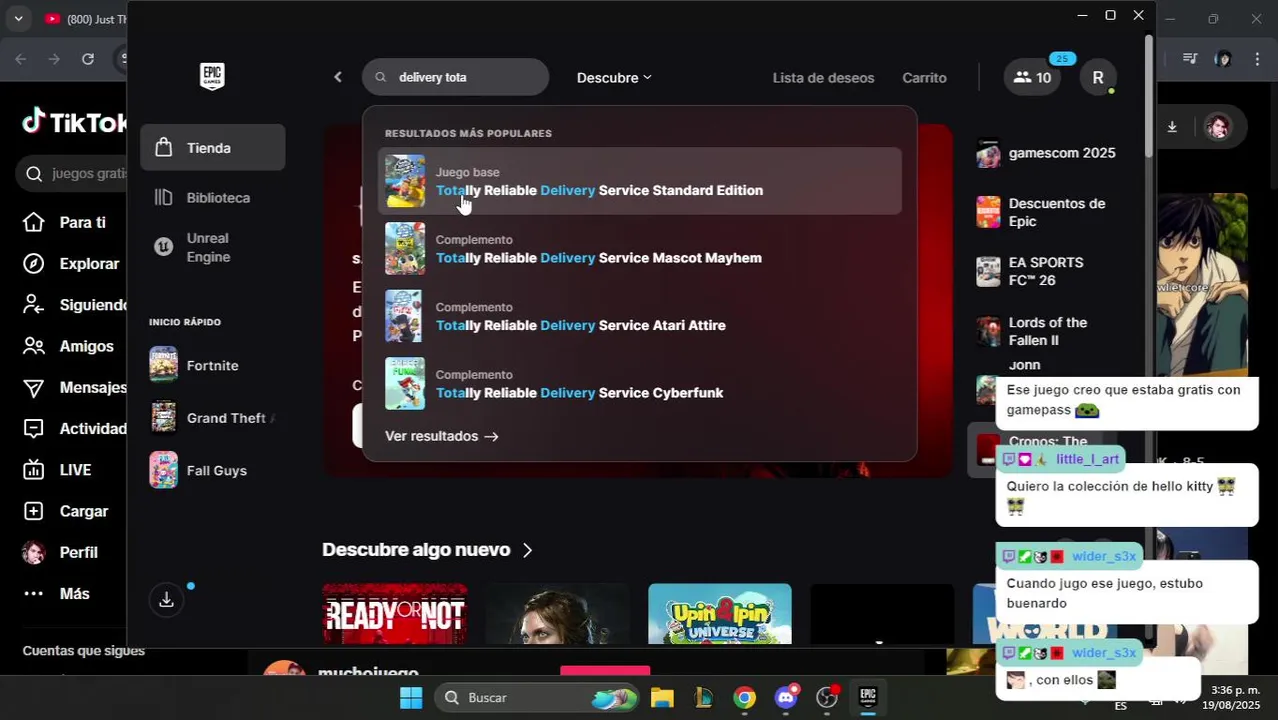Screen dimensions: 1278x720
Task: Open Chrome's three-dot menu
Action: click(x=1257, y=59)
